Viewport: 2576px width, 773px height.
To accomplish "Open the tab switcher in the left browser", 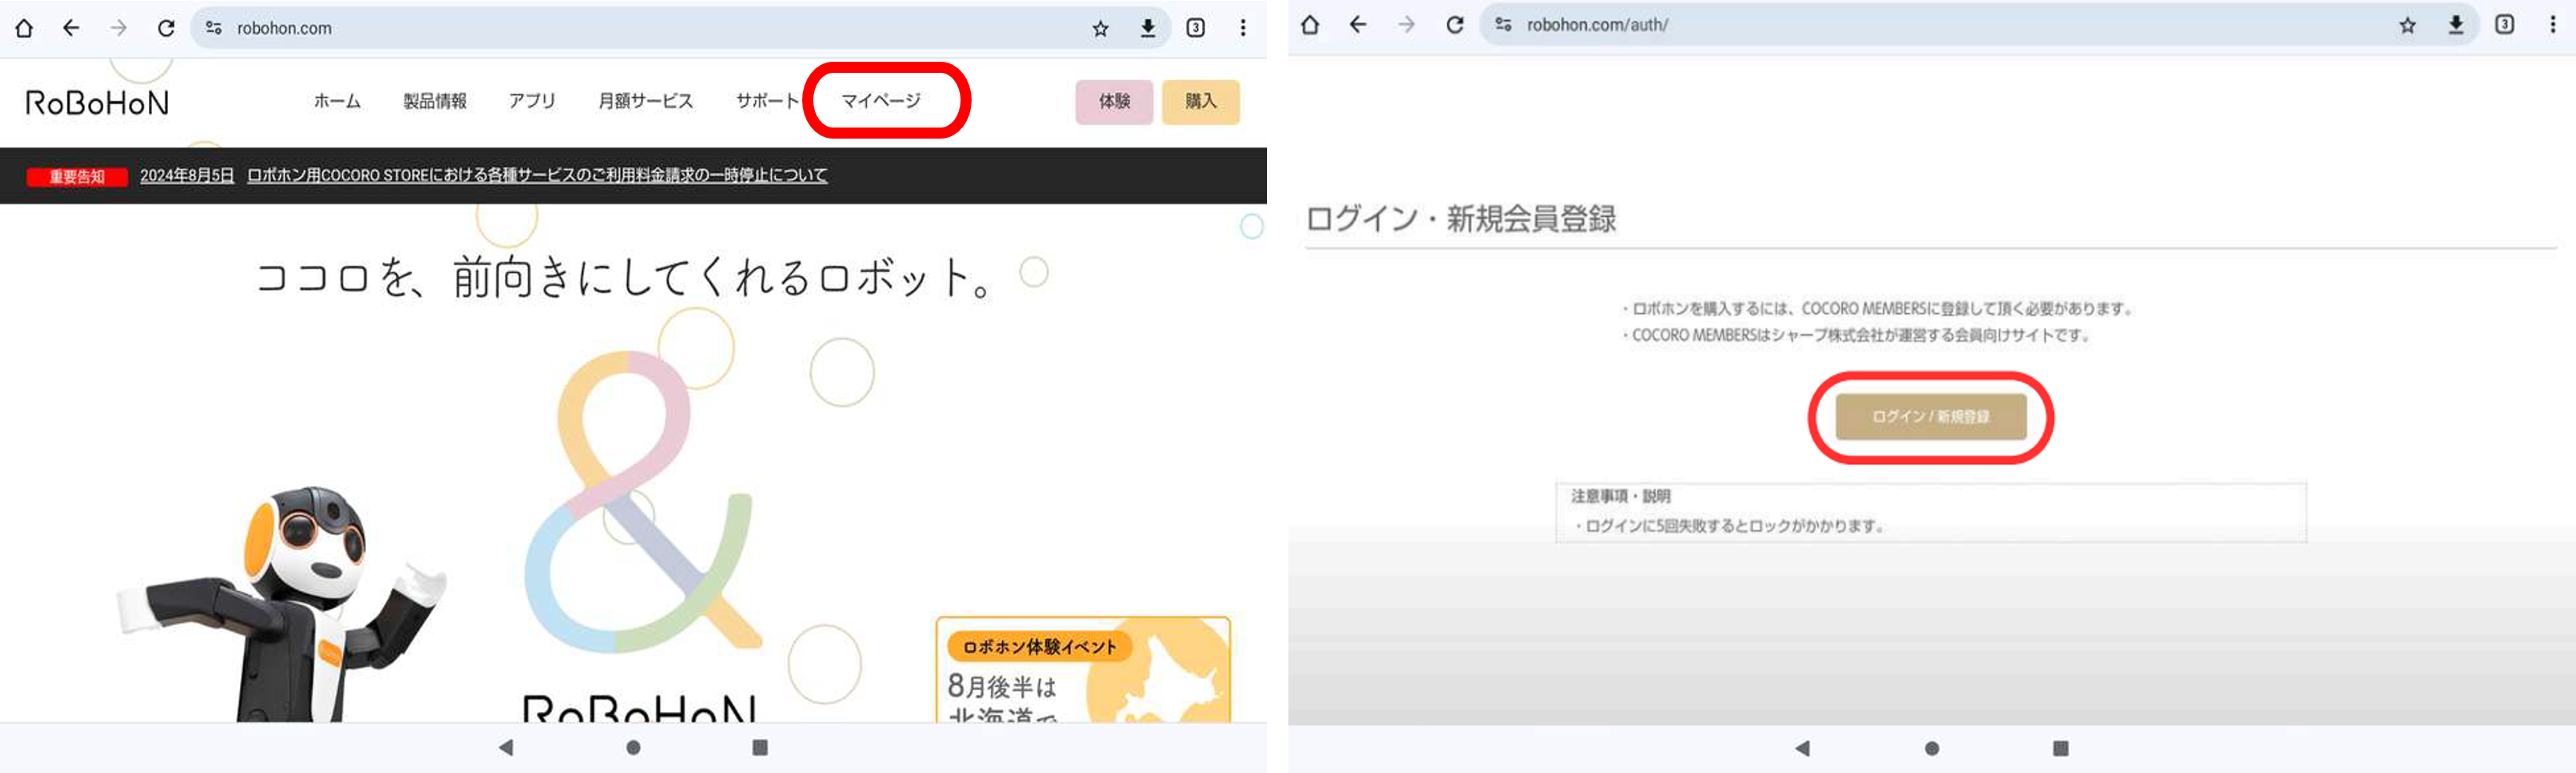I will (1195, 28).
